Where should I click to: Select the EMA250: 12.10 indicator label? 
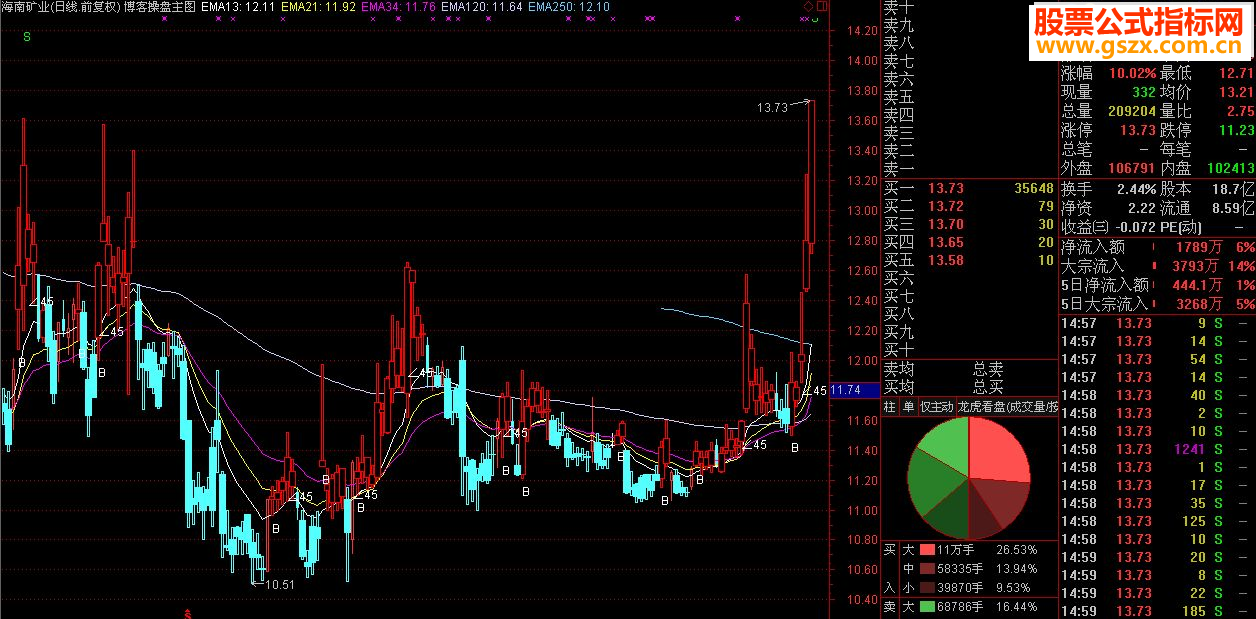point(569,7)
